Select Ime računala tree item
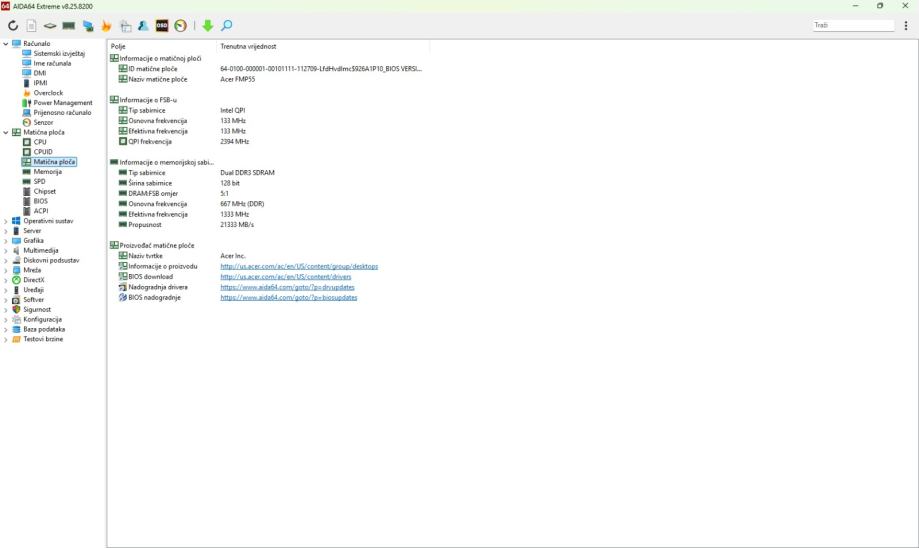 (52, 63)
